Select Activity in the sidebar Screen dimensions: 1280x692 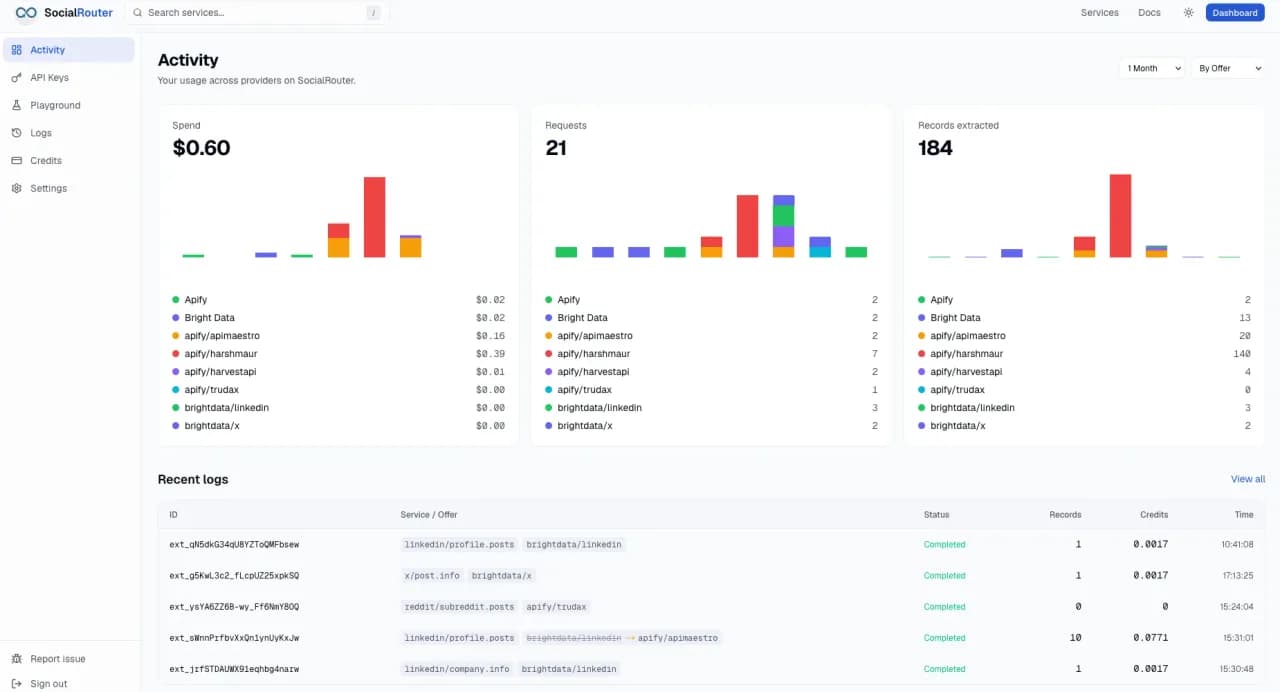point(69,50)
